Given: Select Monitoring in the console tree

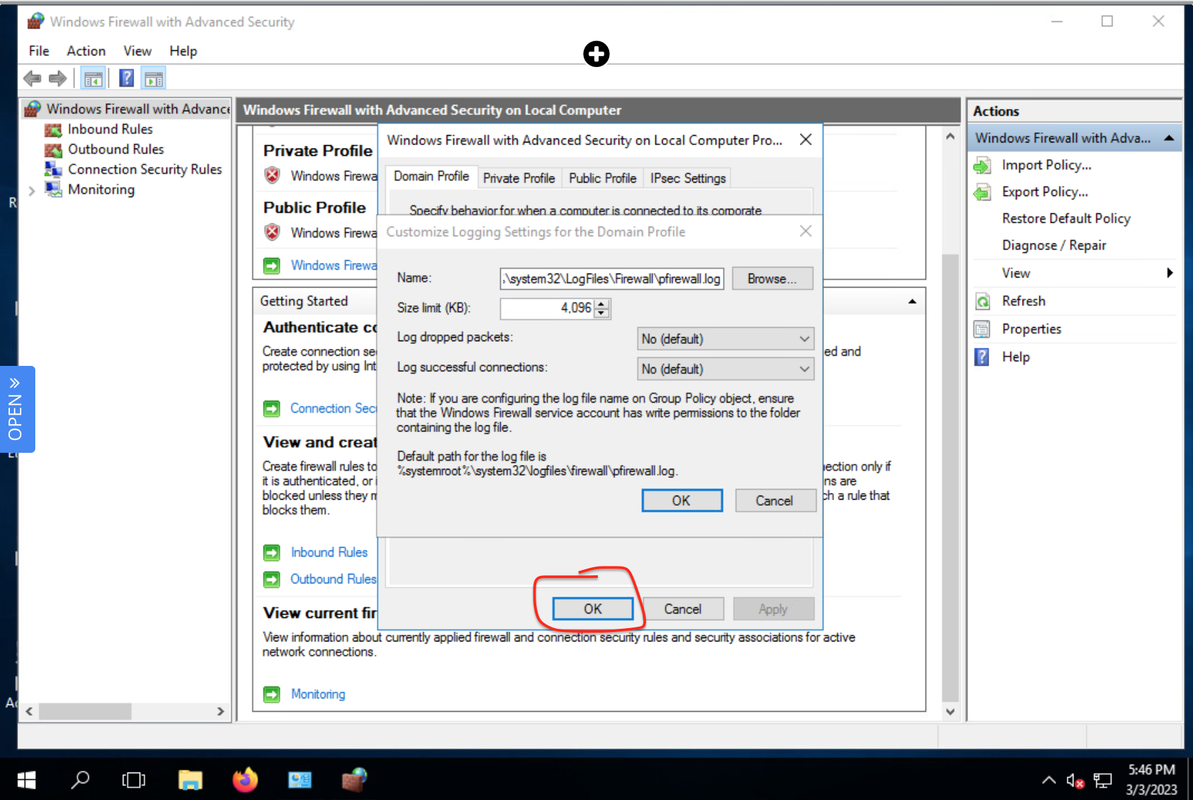Looking at the screenshot, I should [101, 190].
